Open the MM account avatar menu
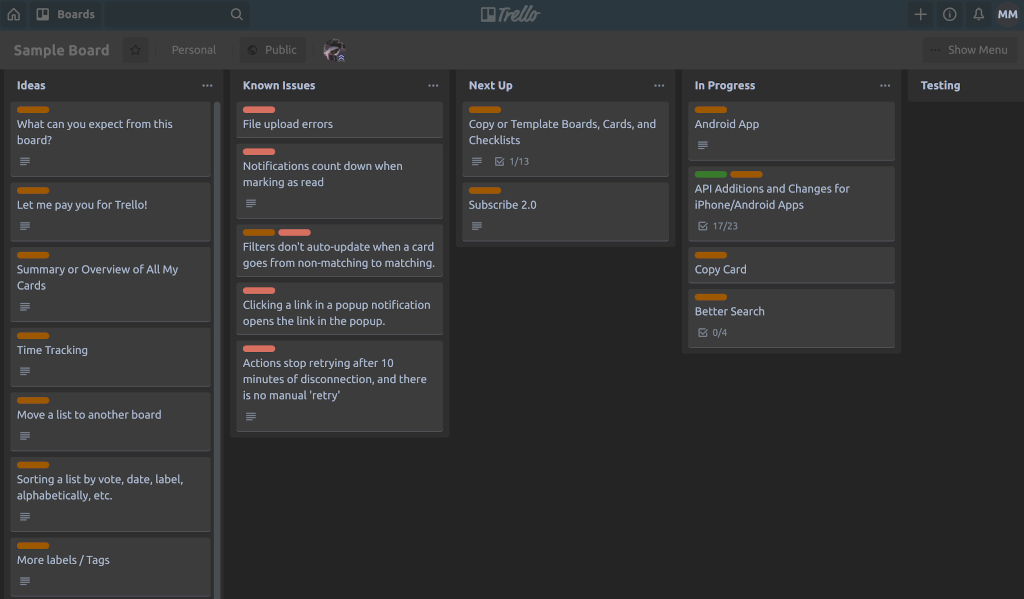1024x599 pixels. 1007,14
